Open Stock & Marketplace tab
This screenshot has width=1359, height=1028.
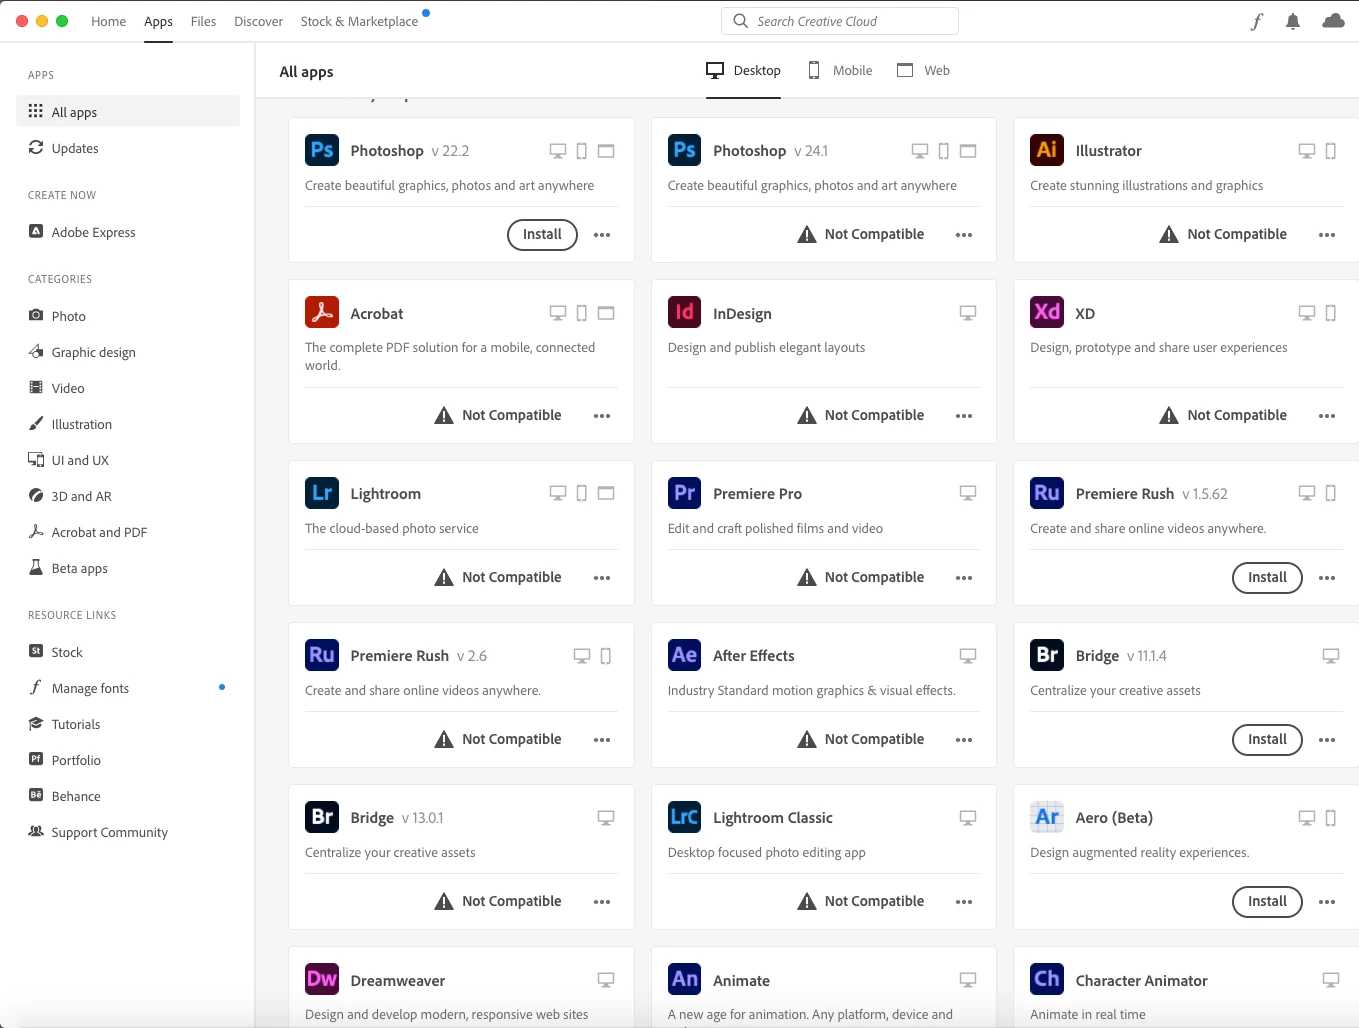point(359,21)
